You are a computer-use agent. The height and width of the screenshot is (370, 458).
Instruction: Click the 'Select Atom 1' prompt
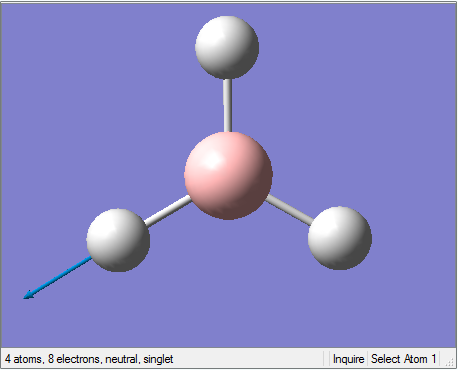coord(403,359)
